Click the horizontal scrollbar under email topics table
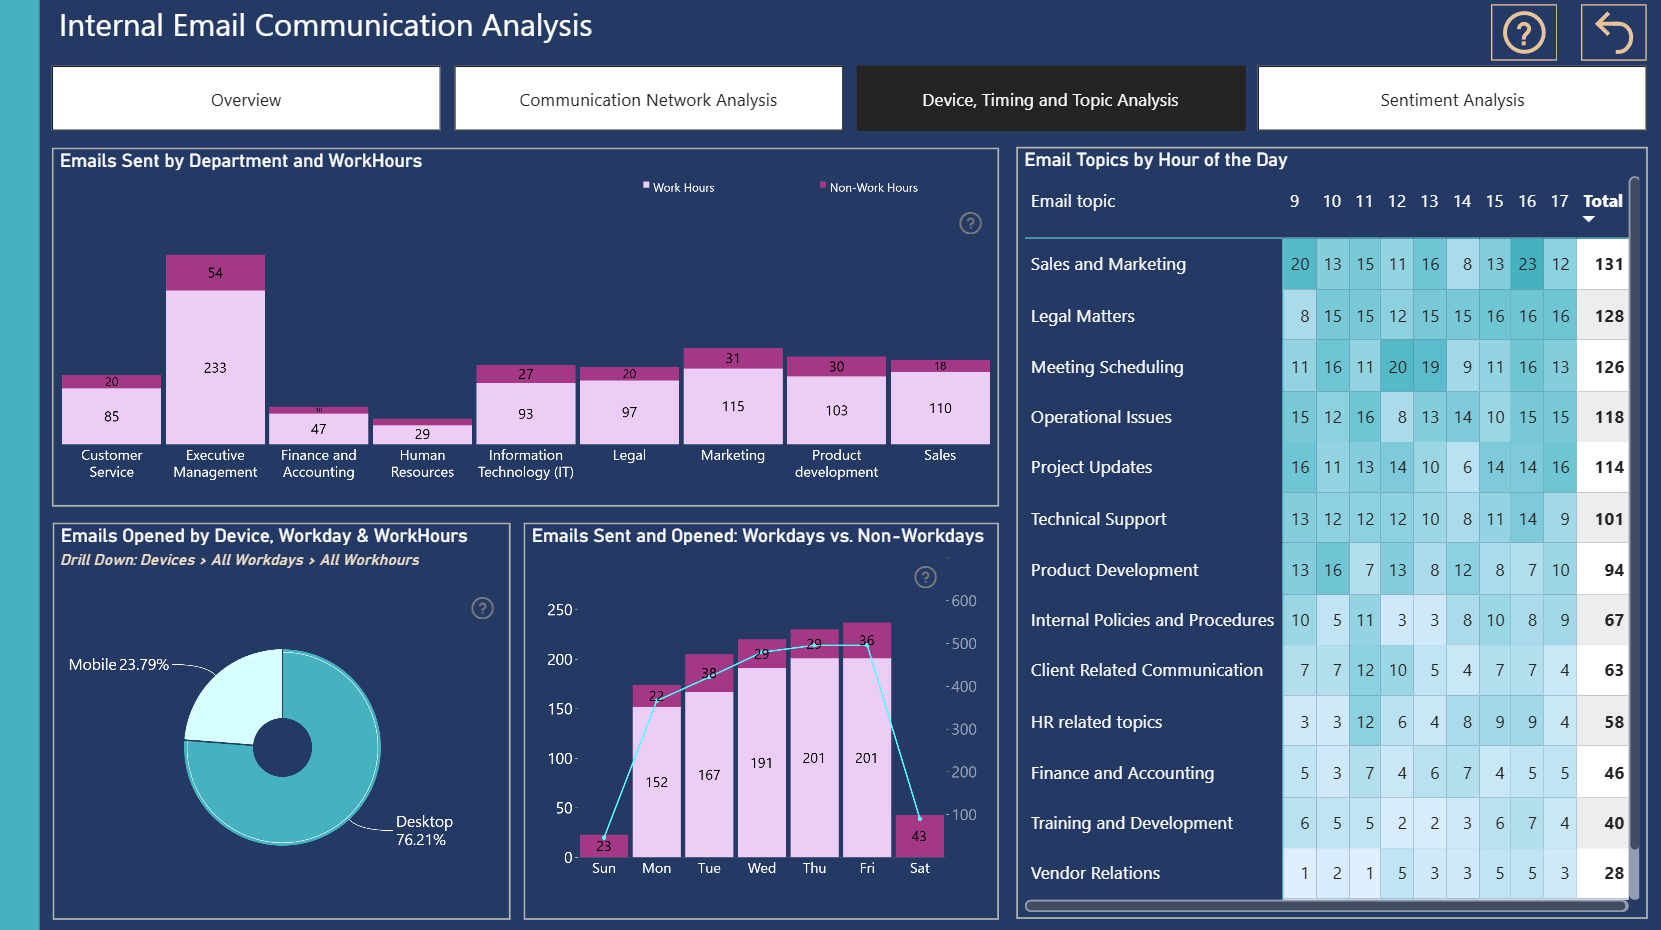The height and width of the screenshot is (930, 1661). pyautogui.click(x=1326, y=906)
